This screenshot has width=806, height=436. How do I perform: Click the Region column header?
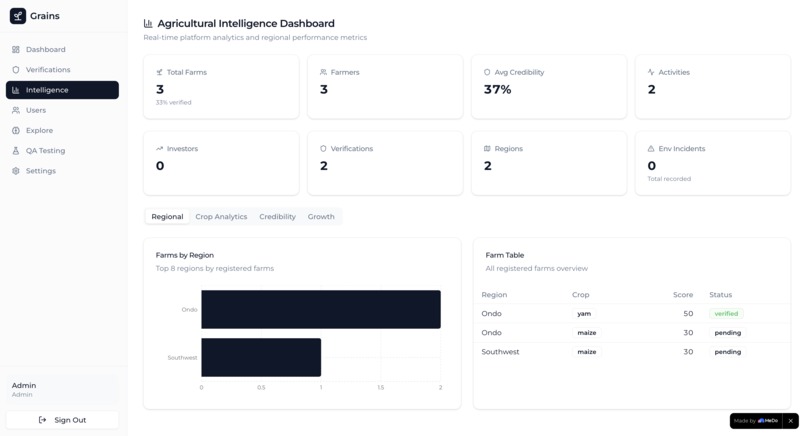[494, 295]
